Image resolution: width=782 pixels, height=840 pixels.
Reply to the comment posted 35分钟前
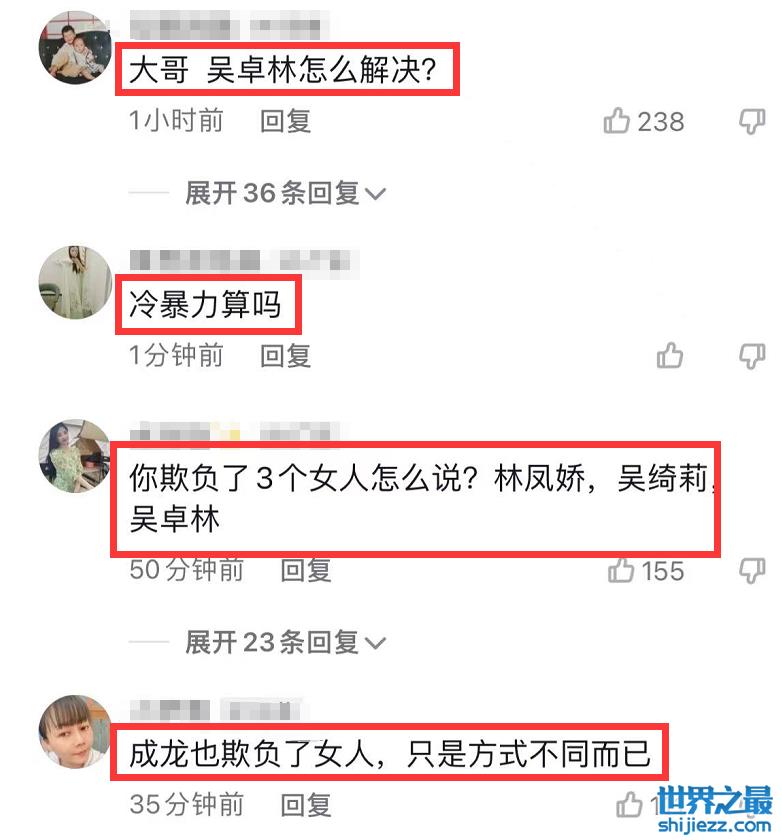pyautogui.click(x=306, y=805)
